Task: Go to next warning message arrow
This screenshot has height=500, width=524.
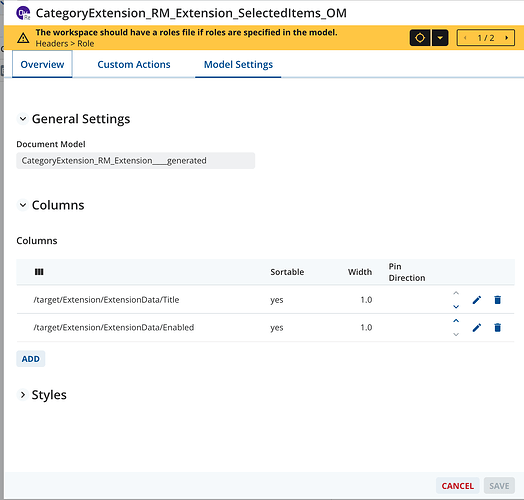Action: click(507, 38)
